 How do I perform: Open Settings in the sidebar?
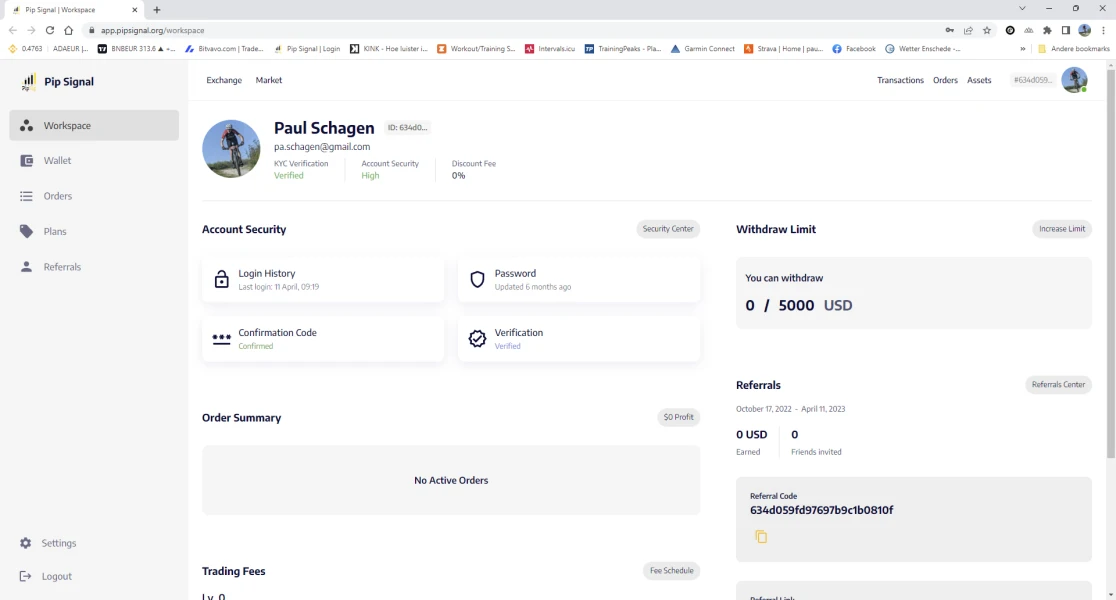[x=58, y=543]
